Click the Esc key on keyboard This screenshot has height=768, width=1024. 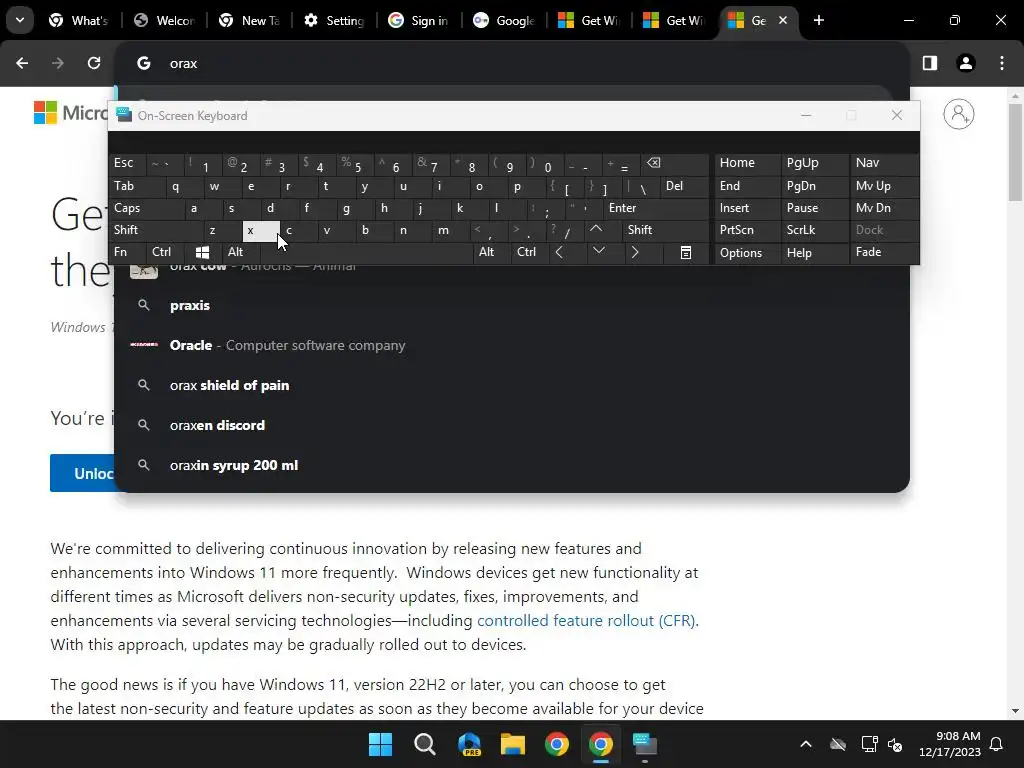click(x=127, y=163)
